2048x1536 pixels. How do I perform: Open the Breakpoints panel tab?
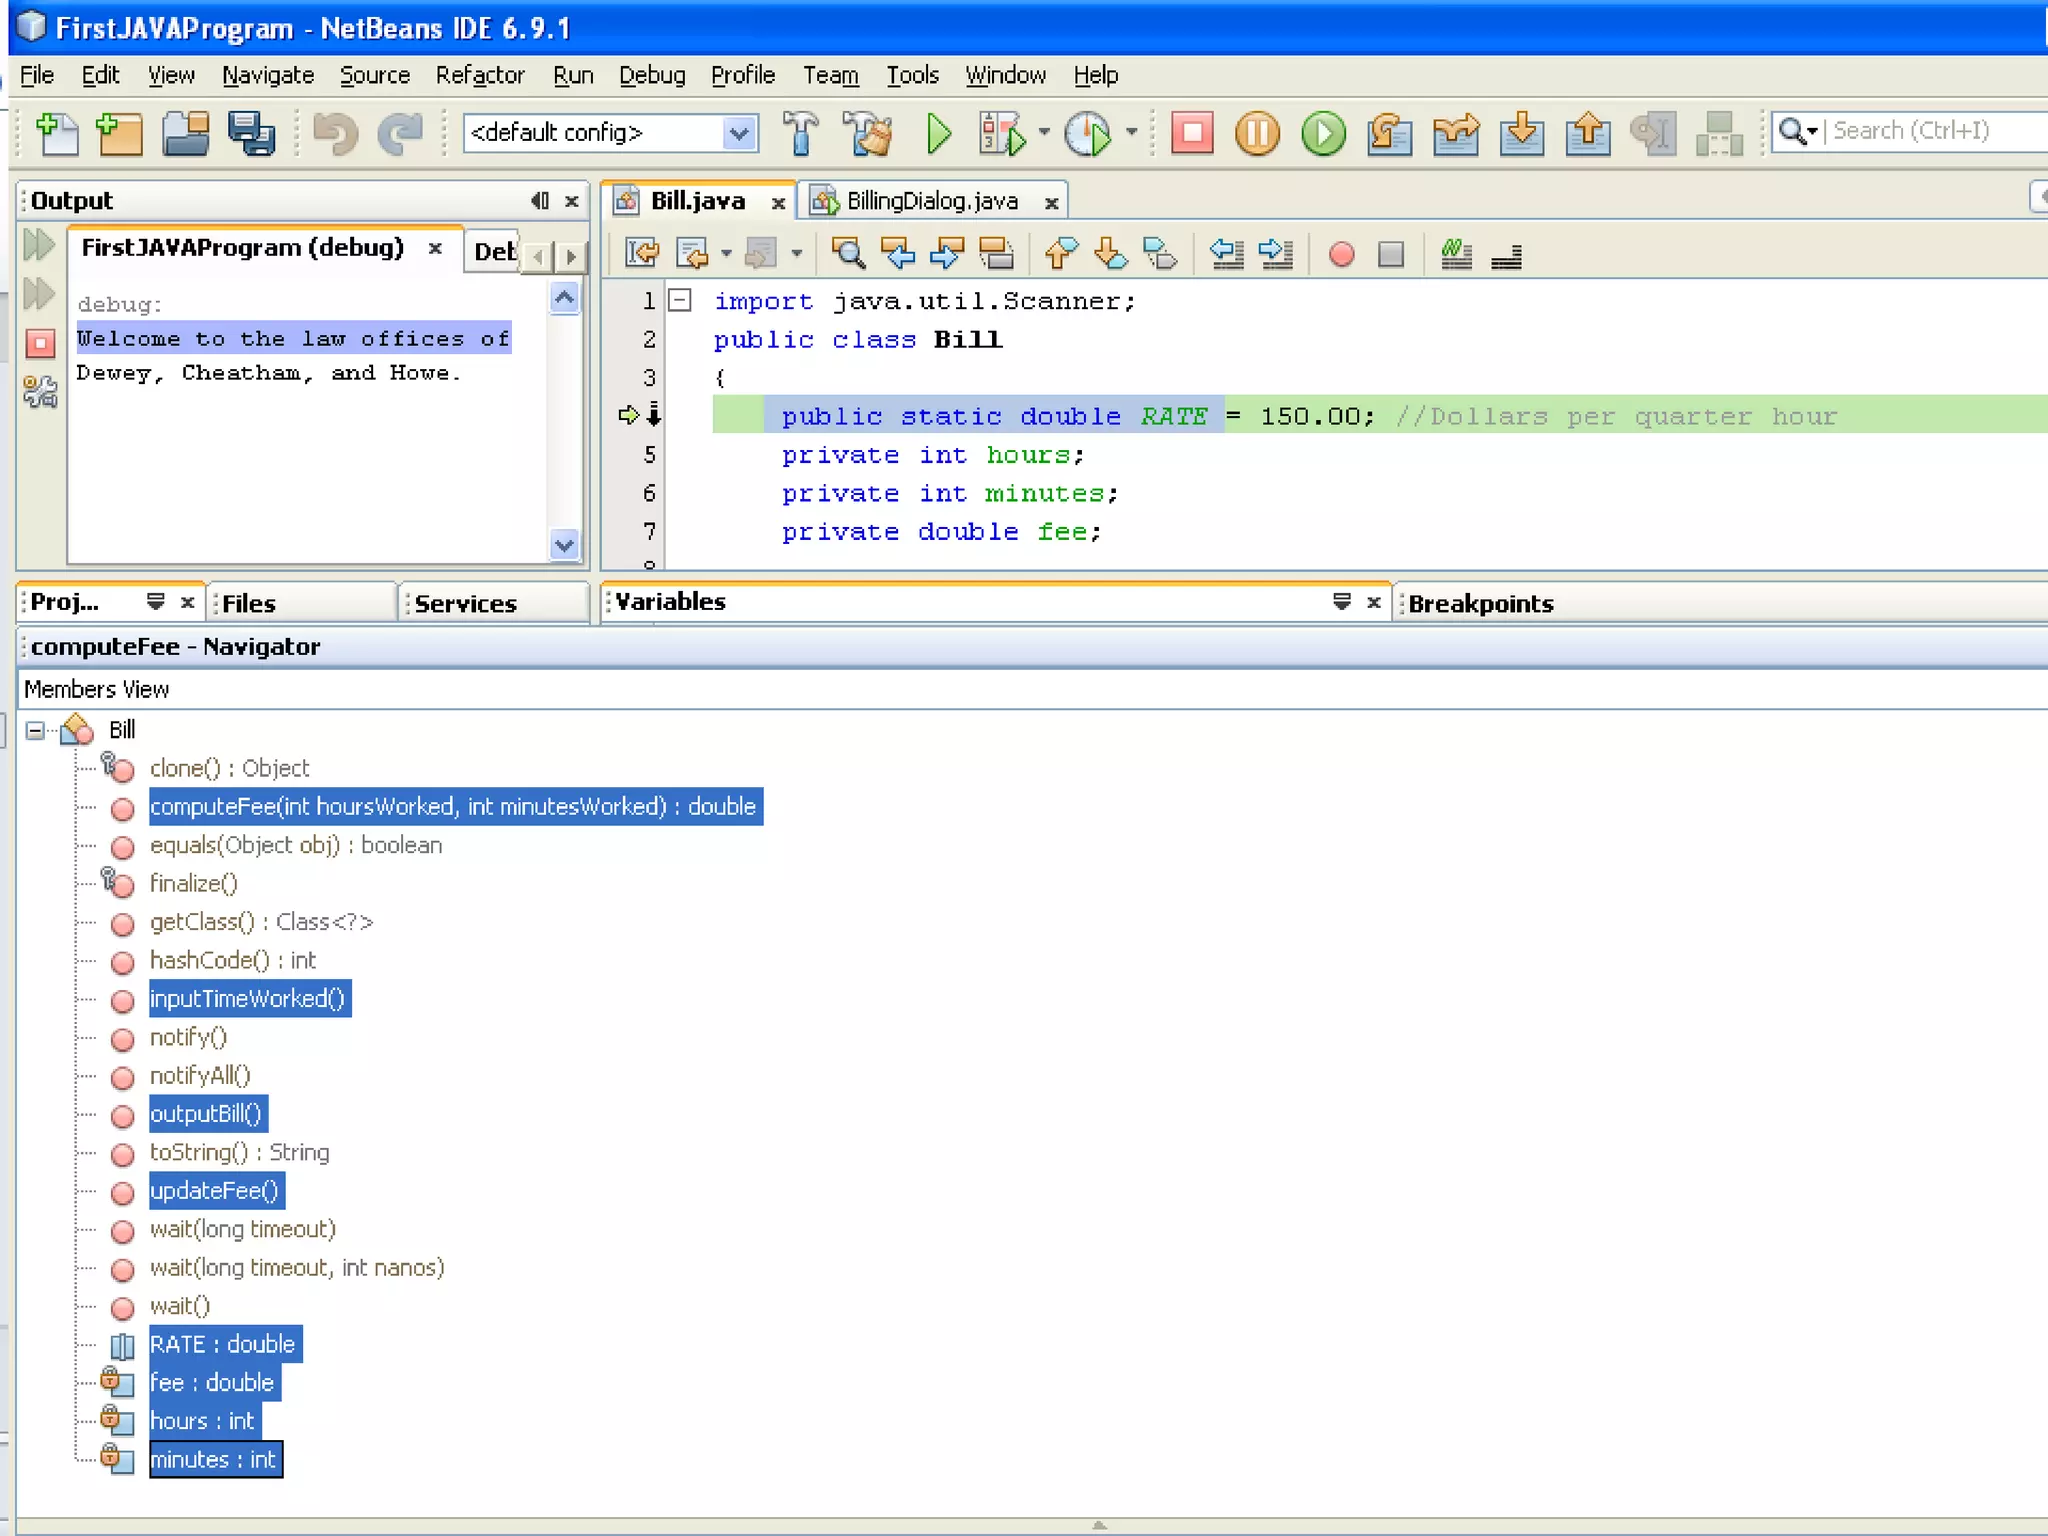click(1480, 603)
